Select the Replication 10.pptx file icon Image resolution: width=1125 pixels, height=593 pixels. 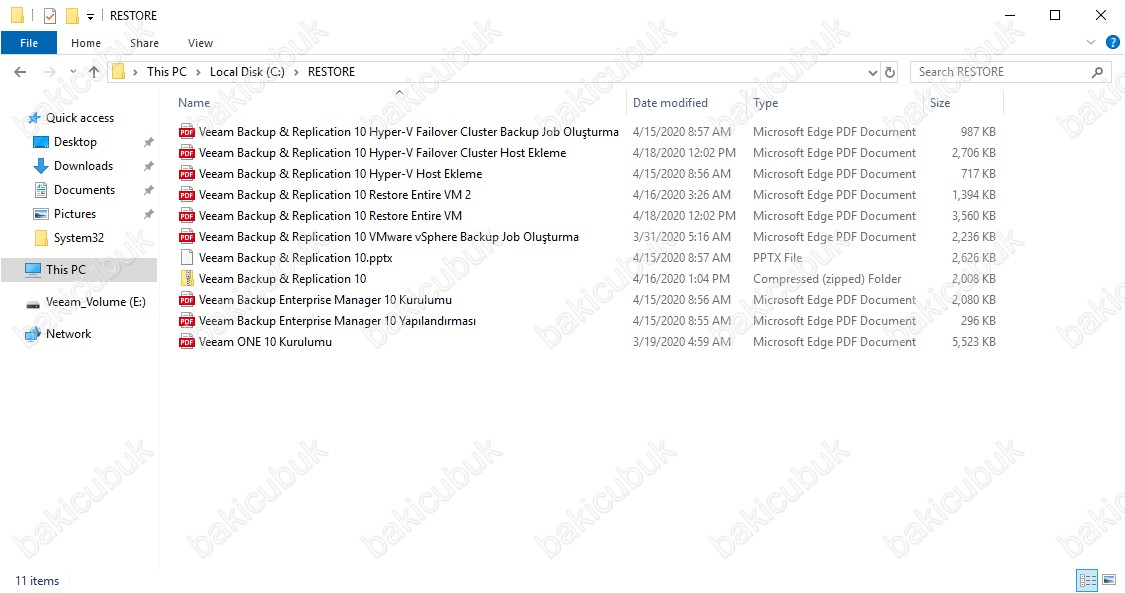pos(187,257)
